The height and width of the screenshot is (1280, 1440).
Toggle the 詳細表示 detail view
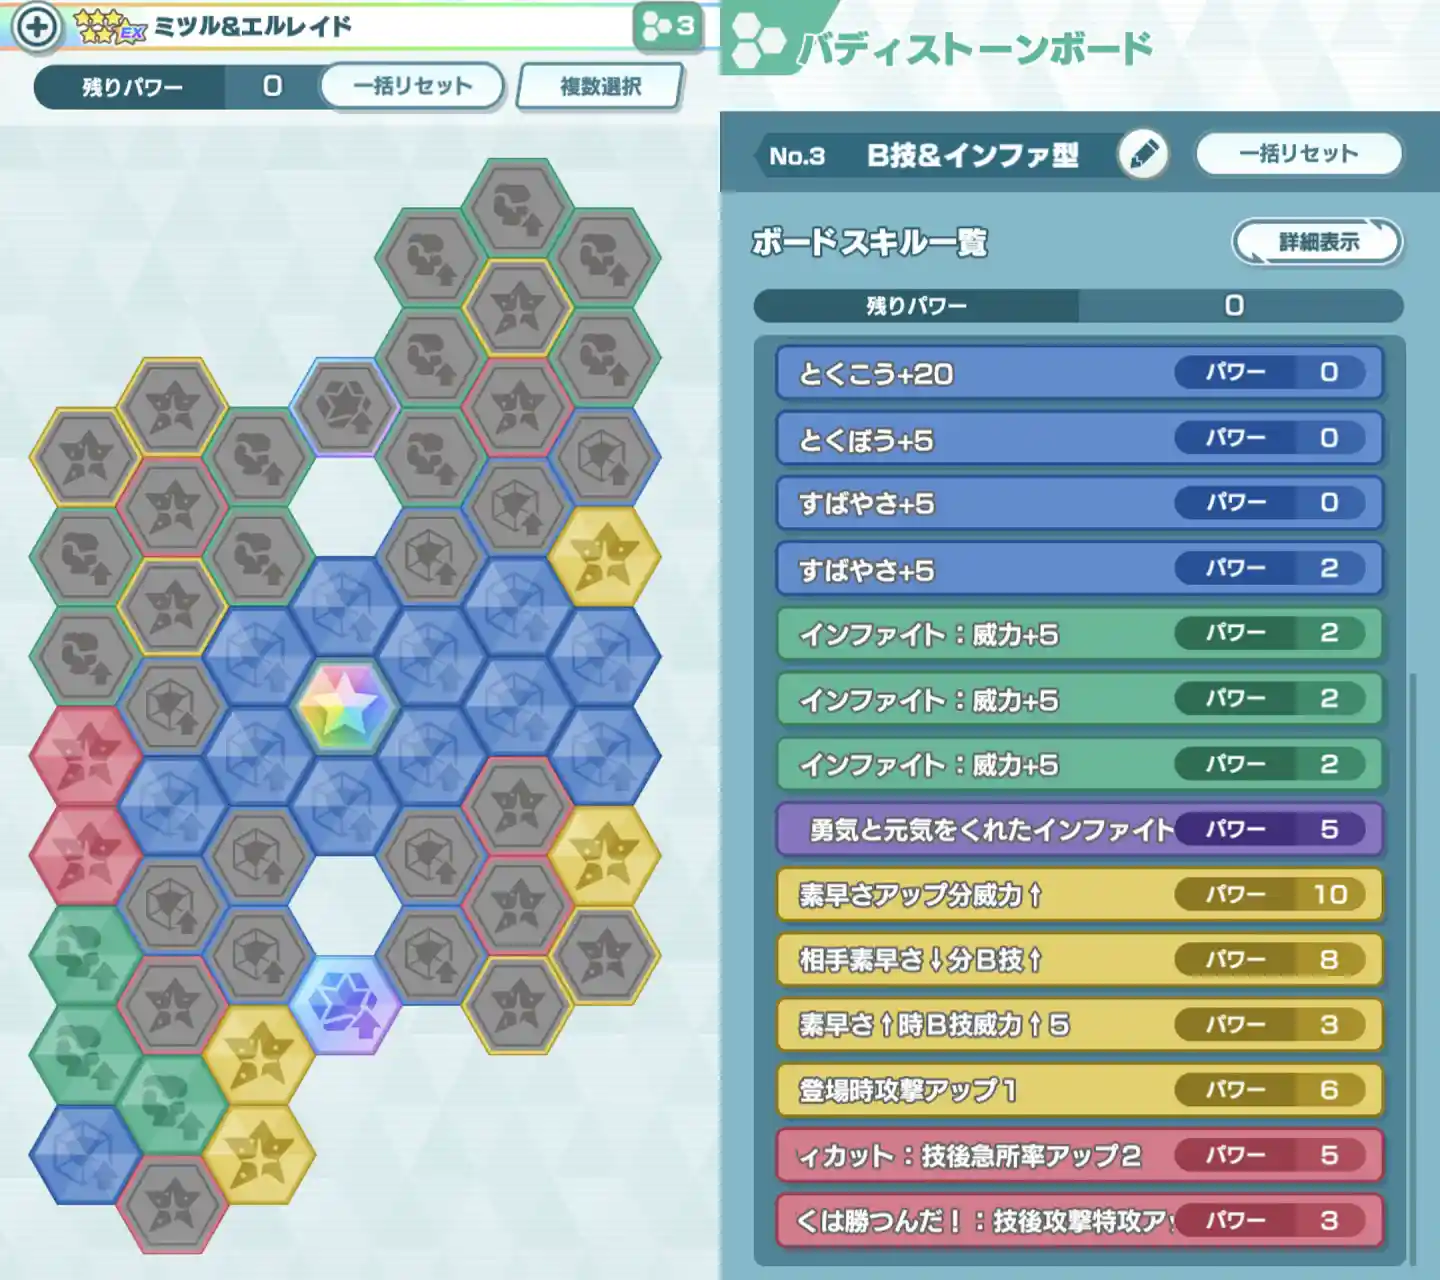point(1317,241)
